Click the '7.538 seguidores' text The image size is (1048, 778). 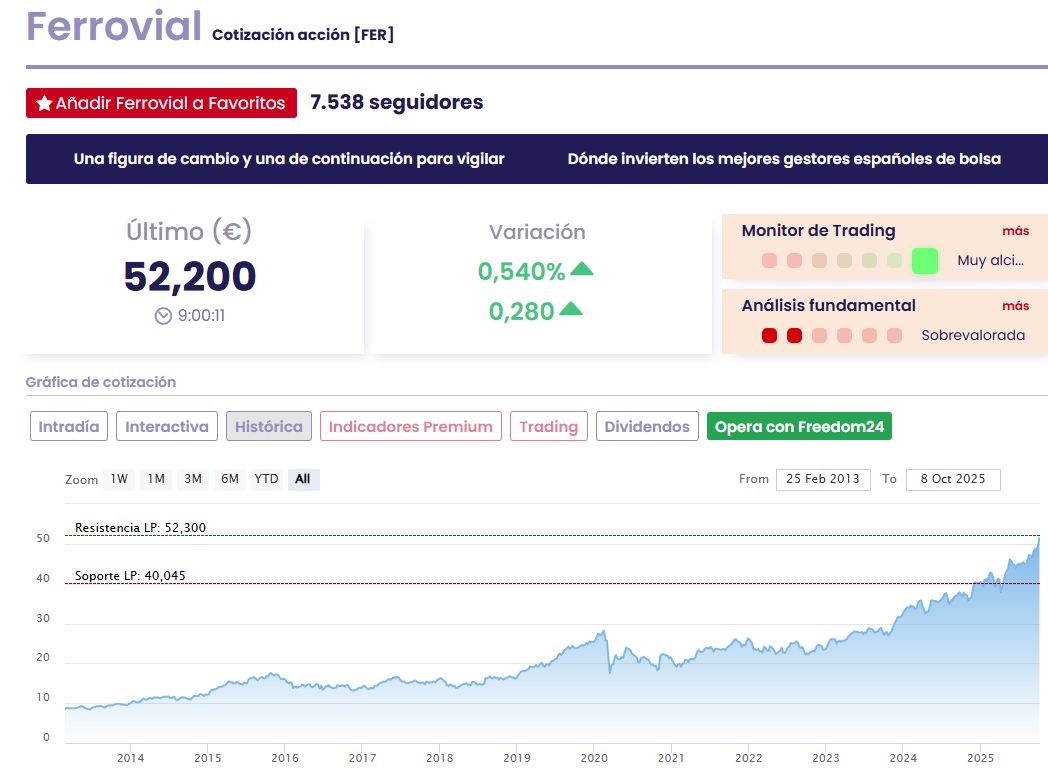(x=397, y=102)
